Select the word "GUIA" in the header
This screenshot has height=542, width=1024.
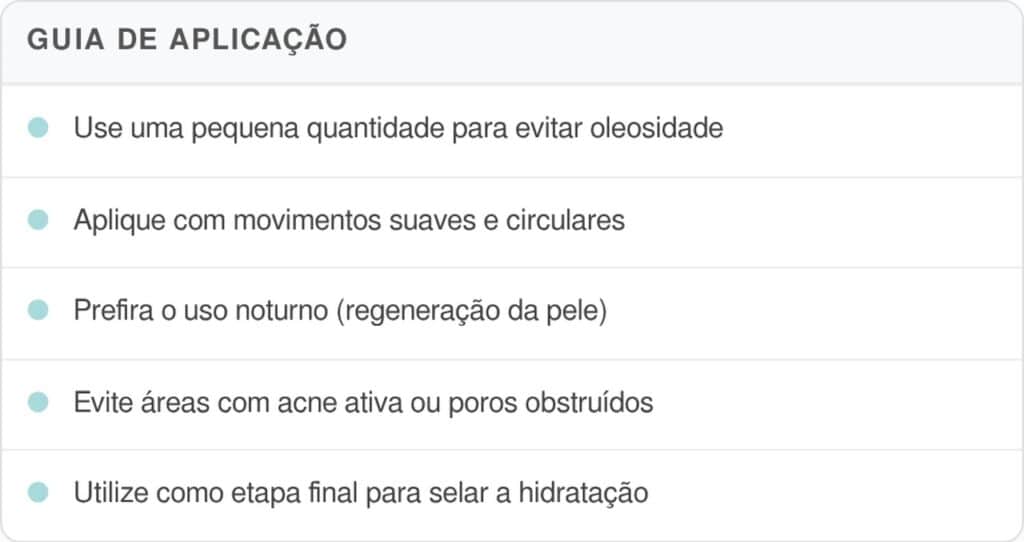click(66, 39)
